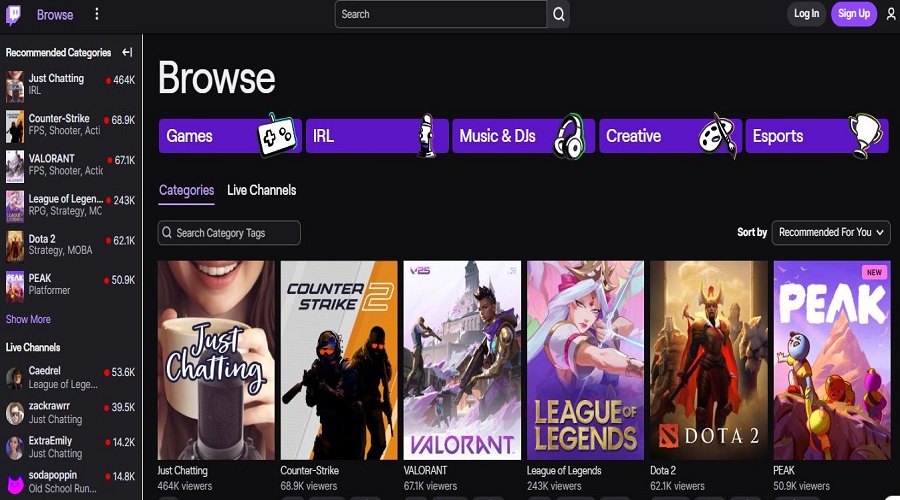900x500 pixels.
Task: Click Counter-Strike name in sidebar
Action: click(59, 118)
